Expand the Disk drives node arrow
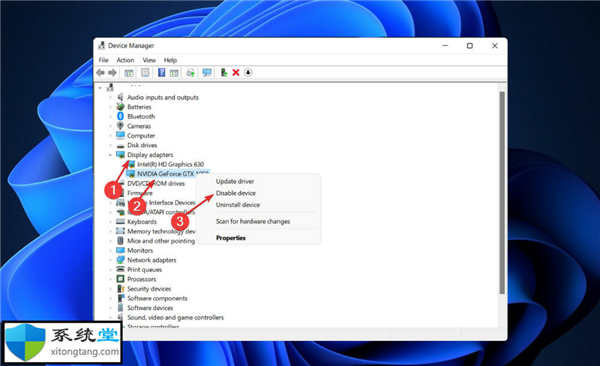600x366 pixels. 110,145
